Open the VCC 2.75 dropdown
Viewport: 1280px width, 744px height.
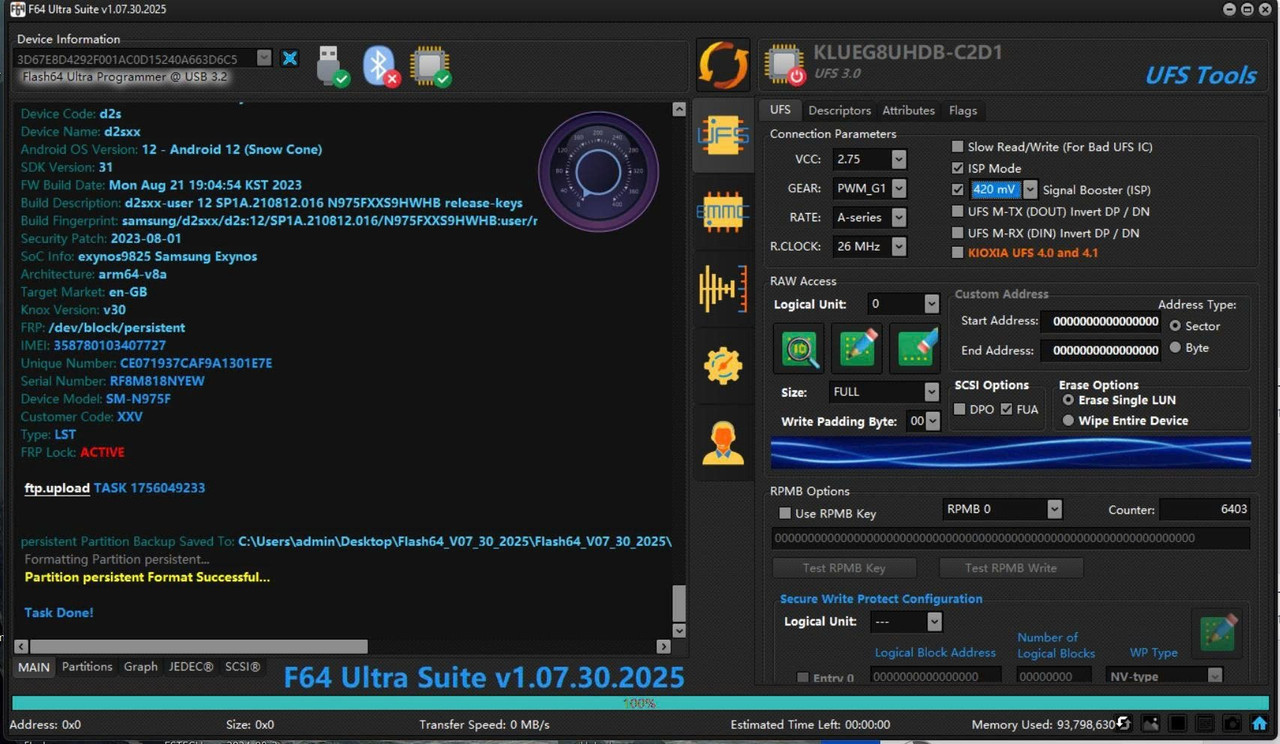pyautogui.click(x=898, y=159)
